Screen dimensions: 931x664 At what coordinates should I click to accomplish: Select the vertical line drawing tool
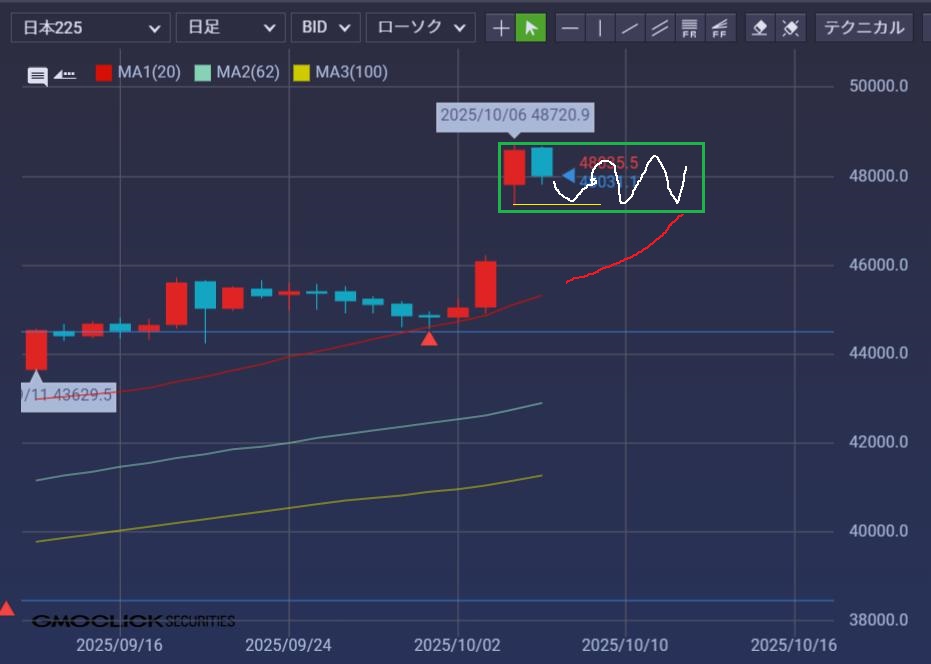tap(600, 28)
